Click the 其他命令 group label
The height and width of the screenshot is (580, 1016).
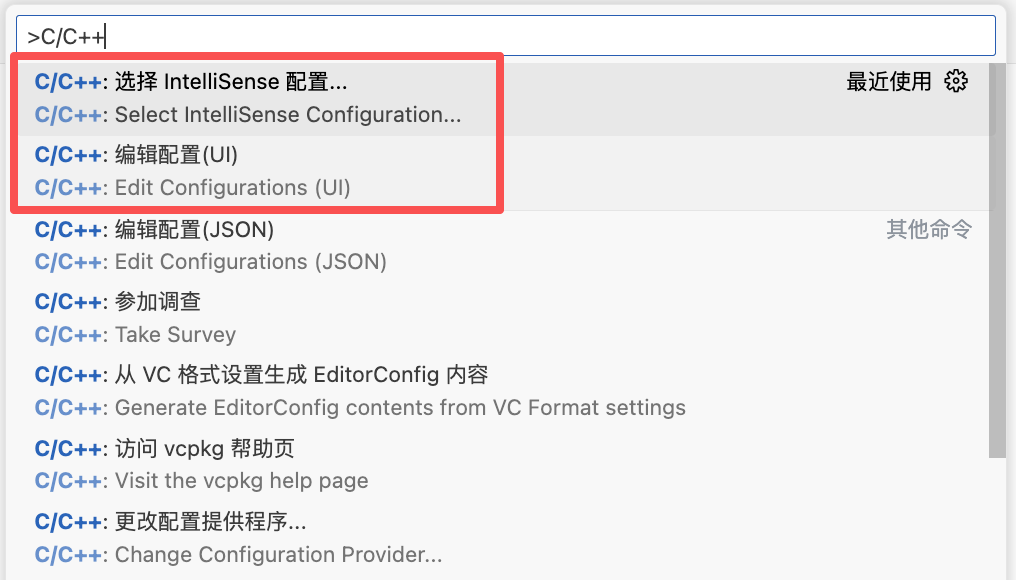(x=928, y=230)
